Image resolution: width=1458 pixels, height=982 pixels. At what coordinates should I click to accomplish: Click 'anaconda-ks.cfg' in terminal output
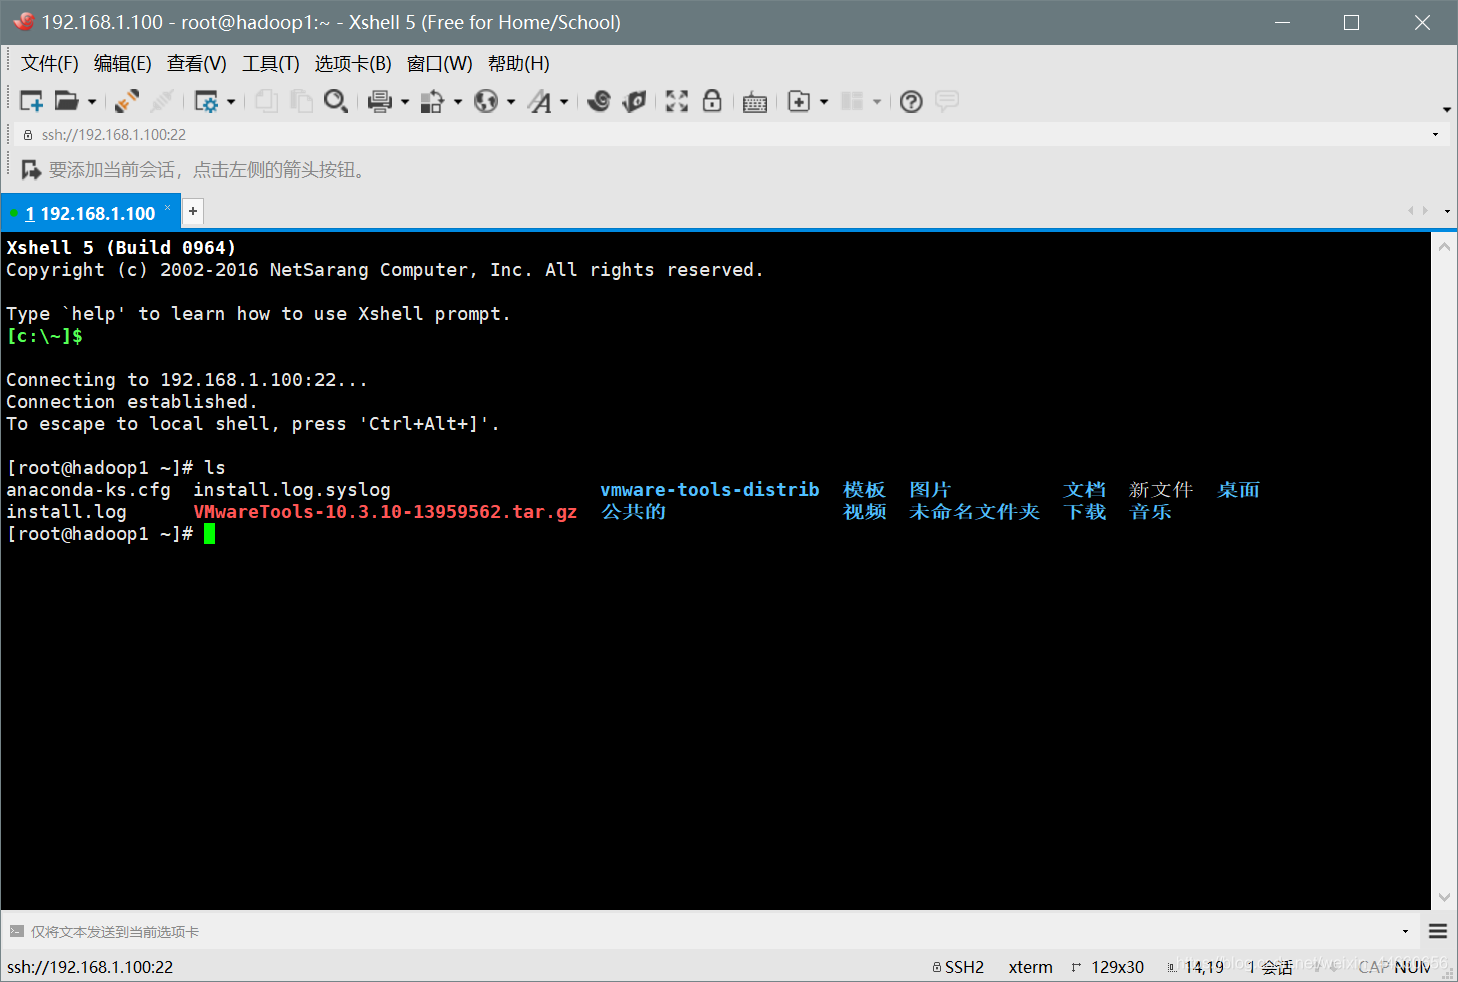tap(88, 490)
